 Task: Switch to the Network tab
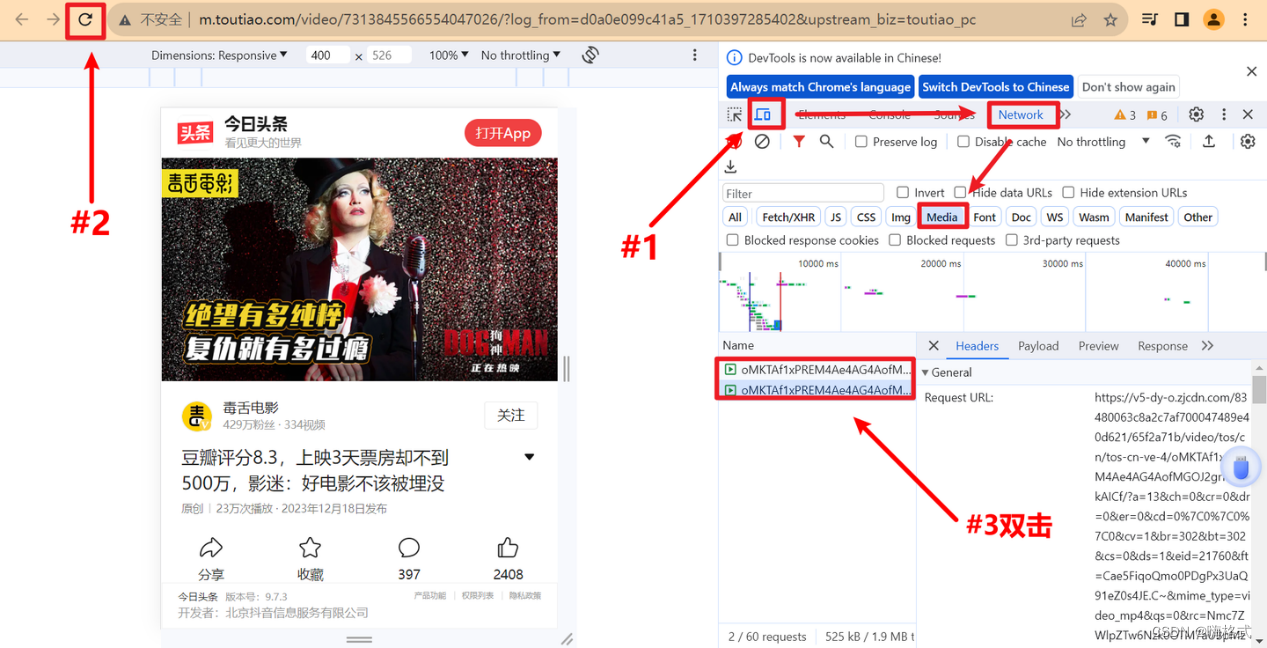[x=1020, y=115]
